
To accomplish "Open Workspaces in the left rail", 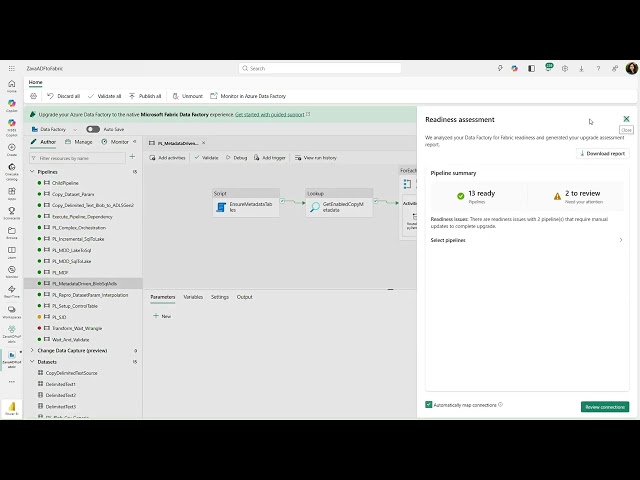I will [12, 312].
